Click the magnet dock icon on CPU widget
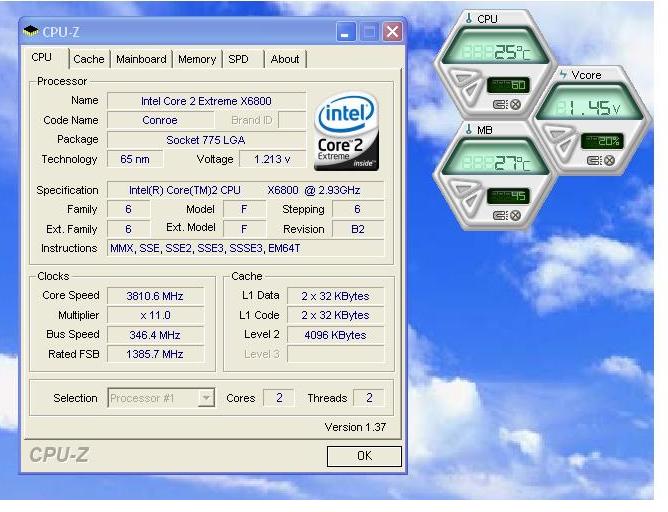The height and width of the screenshot is (512, 668). pos(501,104)
